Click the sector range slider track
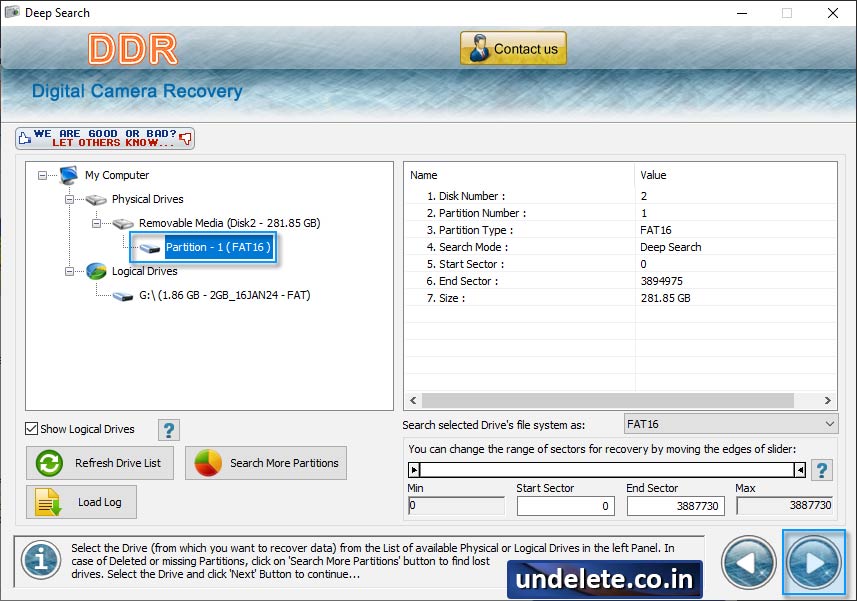Viewport: 857px width, 601px height. pyautogui.click(x=607, y=470)
